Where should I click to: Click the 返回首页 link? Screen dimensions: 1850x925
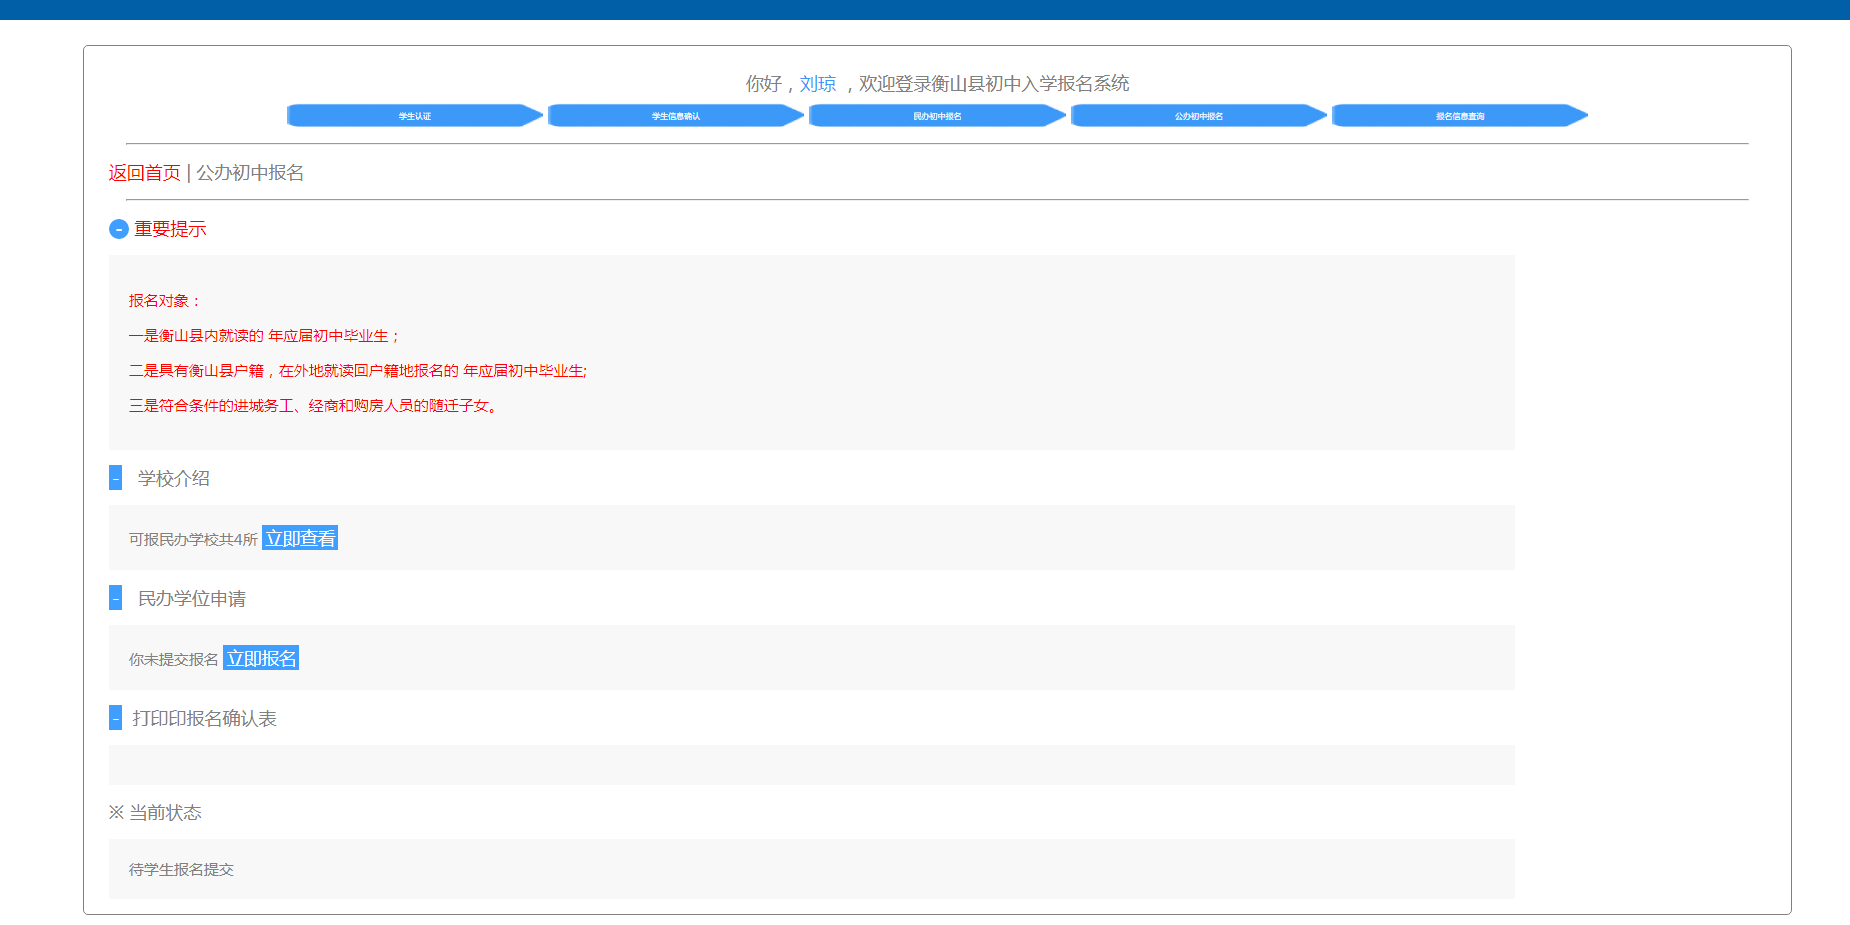pyautogui.click(x=144, y=173)
